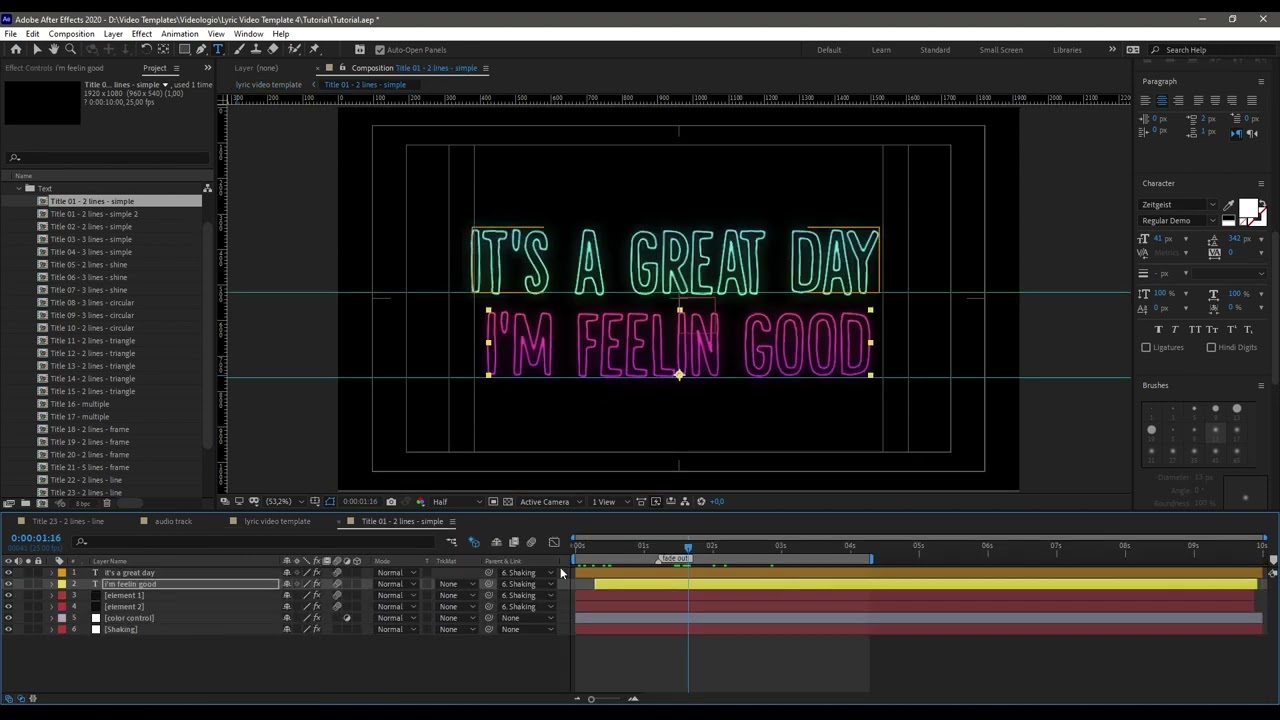Take a snapshot with camera icon
The width and height of the screenshot is (1280, 720).
tap(391, 502)
